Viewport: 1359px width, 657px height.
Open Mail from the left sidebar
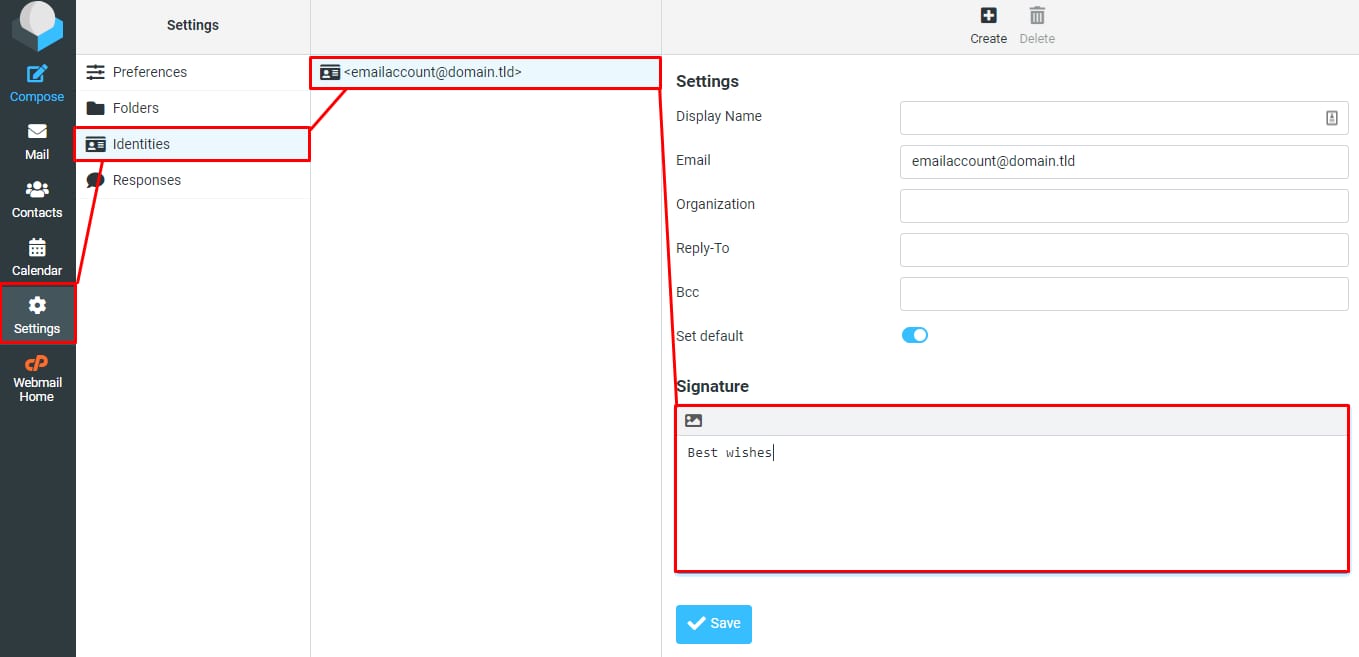coord(37,137)
